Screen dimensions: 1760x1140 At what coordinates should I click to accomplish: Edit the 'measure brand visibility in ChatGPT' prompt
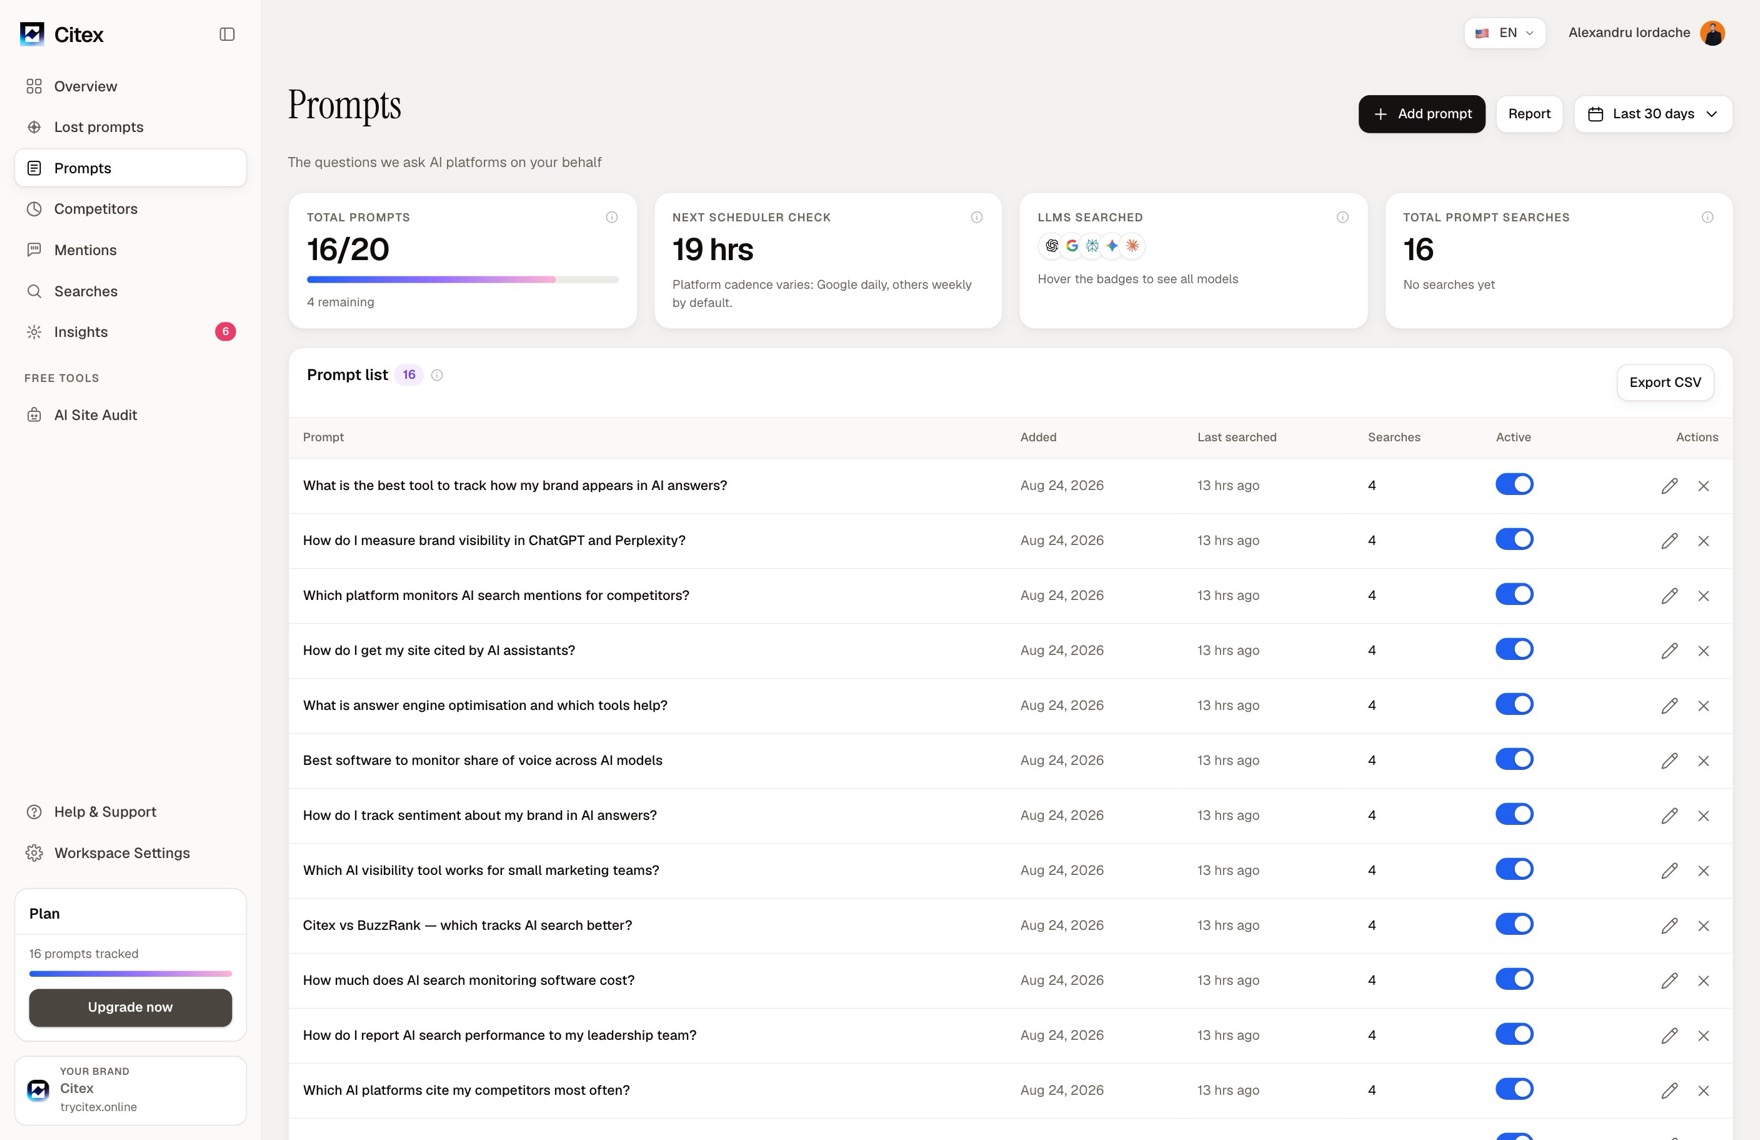point(1669,541)
